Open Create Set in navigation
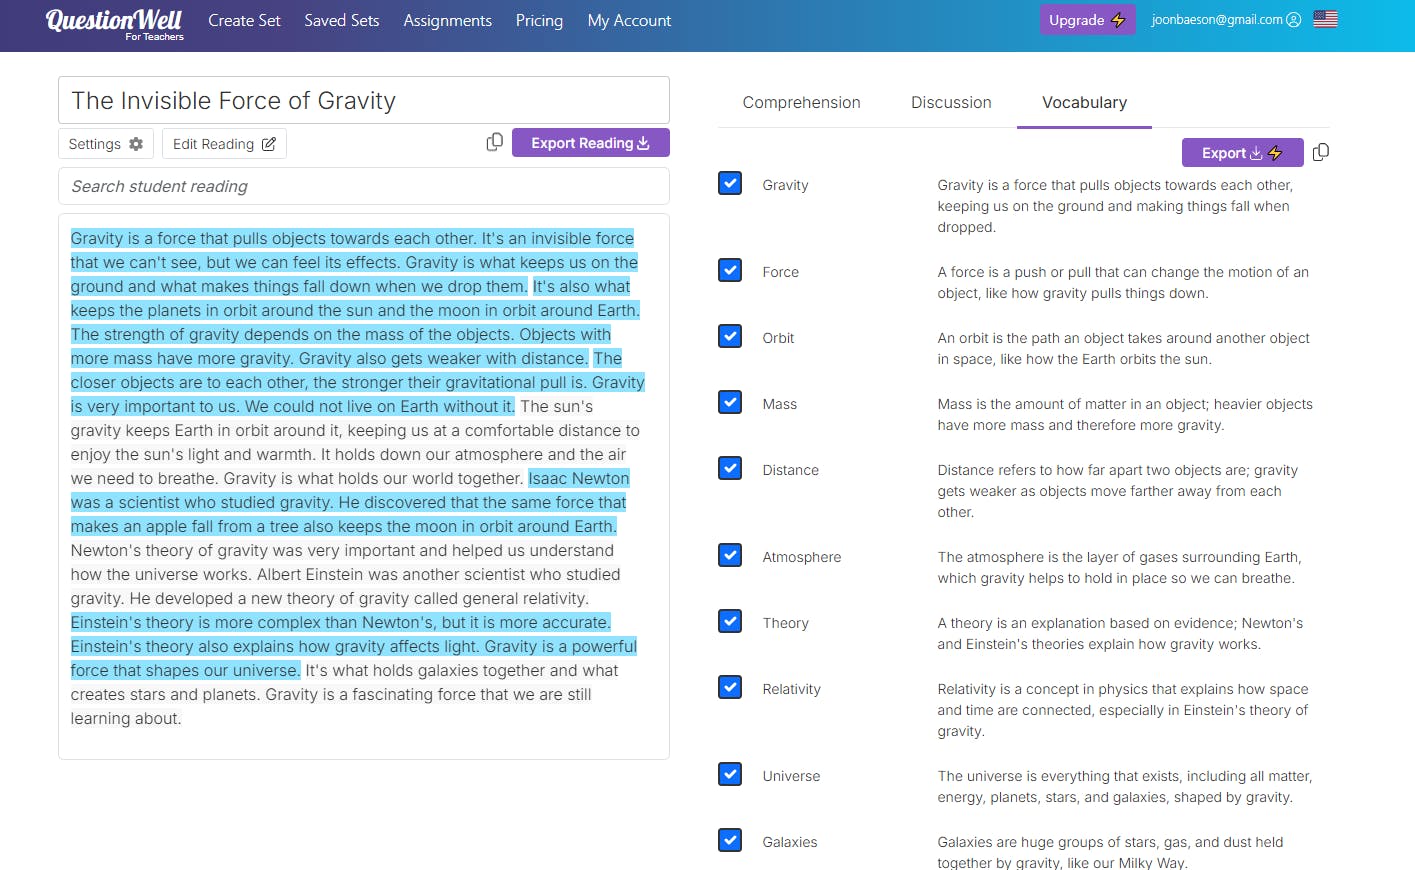Screen dimensions: 1415x870 (x=244, y=20)
